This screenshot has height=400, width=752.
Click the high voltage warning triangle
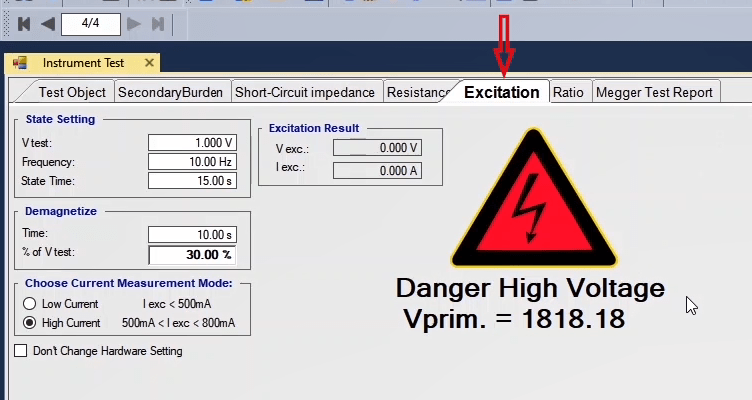coord(528,200)
